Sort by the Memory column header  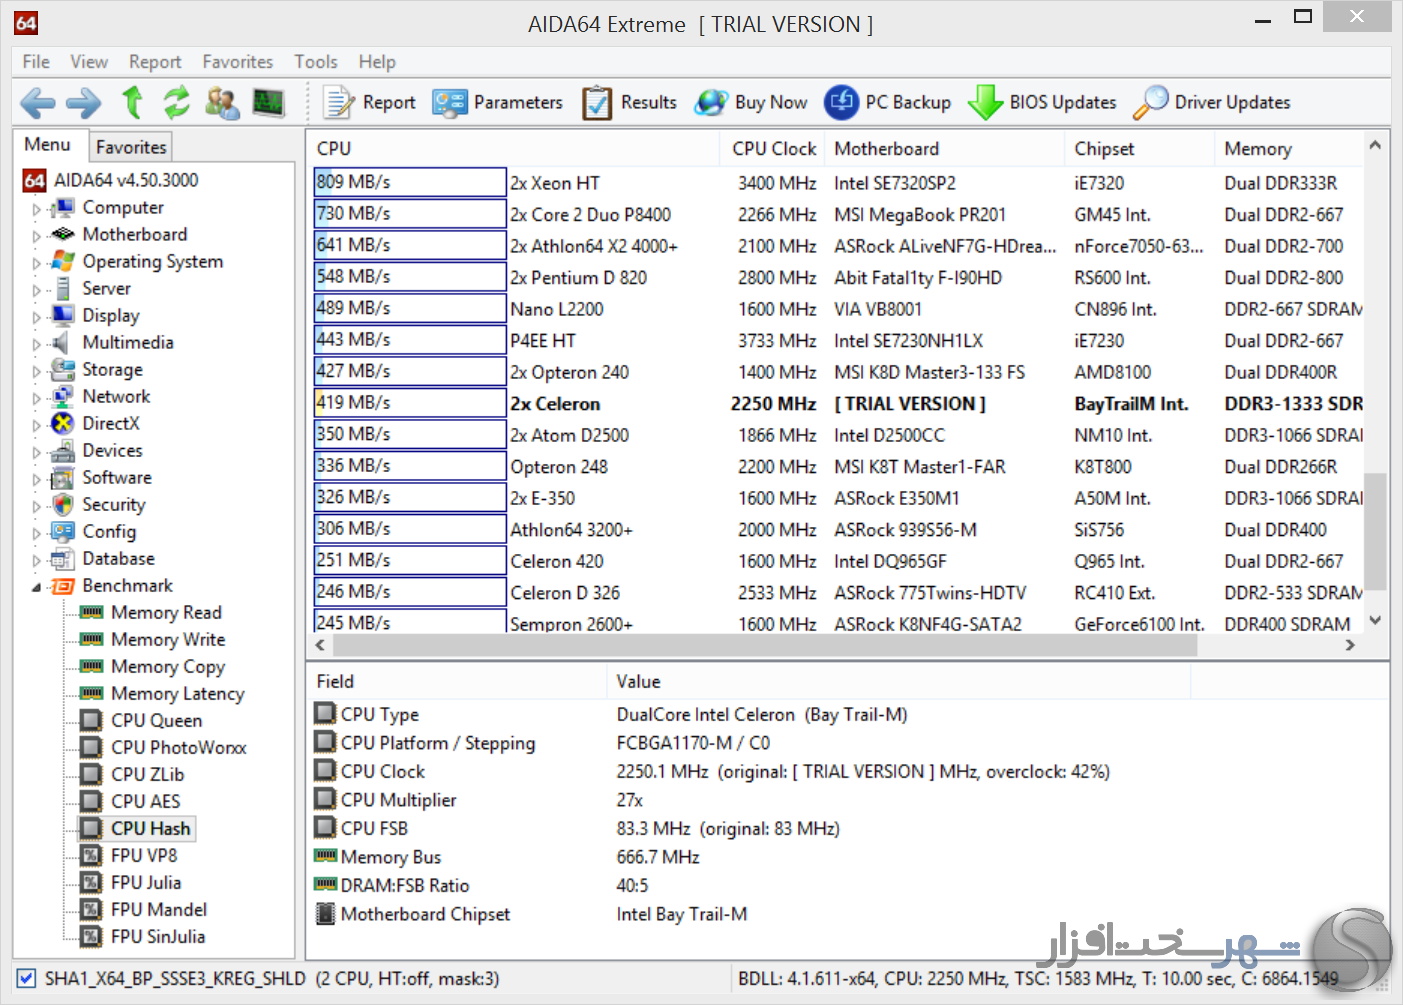[1290, 149]
